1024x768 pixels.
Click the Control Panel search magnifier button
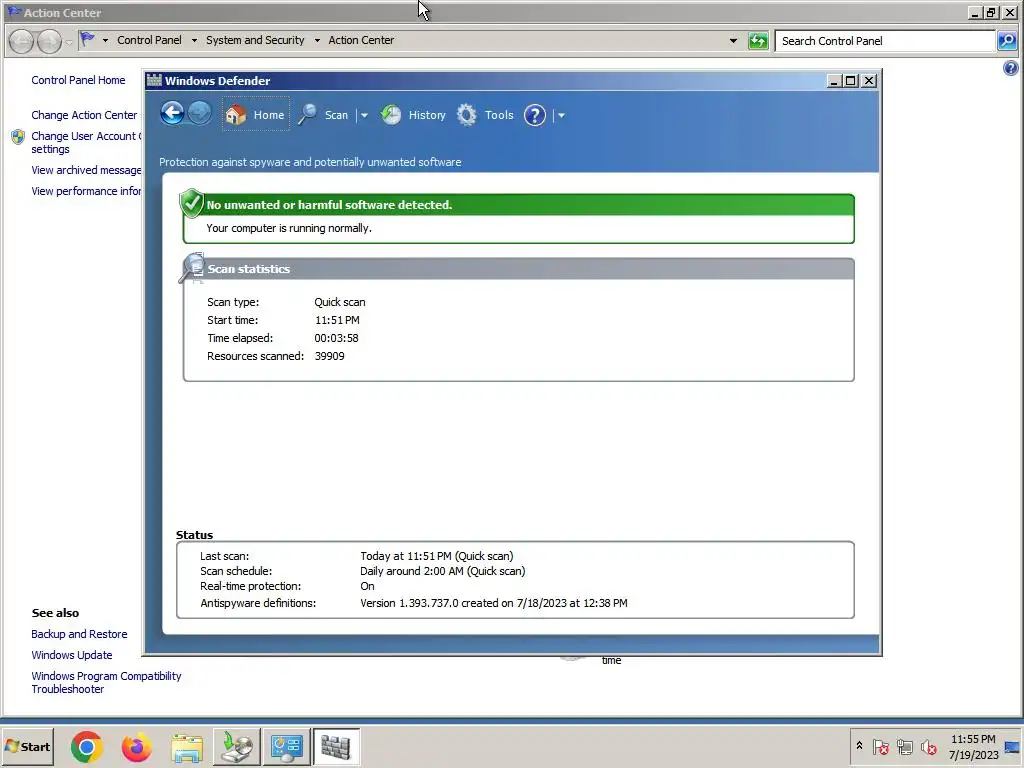(x=1007, y=40)
